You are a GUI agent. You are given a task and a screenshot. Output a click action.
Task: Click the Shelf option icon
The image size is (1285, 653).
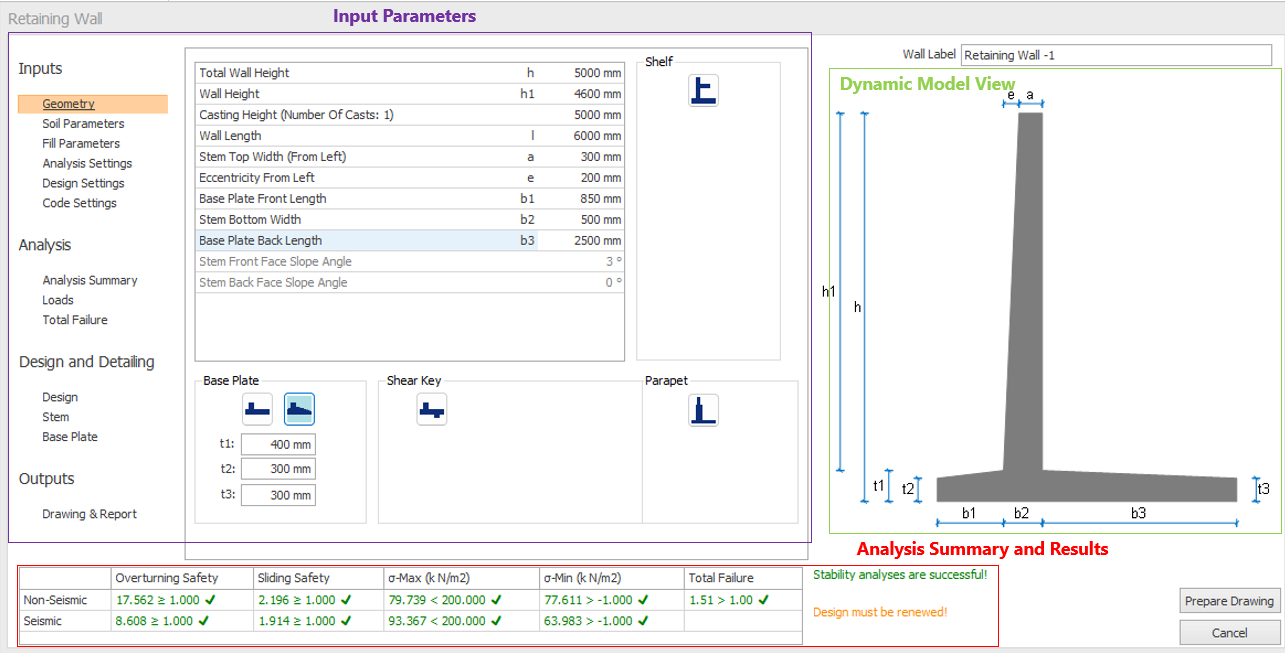click(703, 91)
